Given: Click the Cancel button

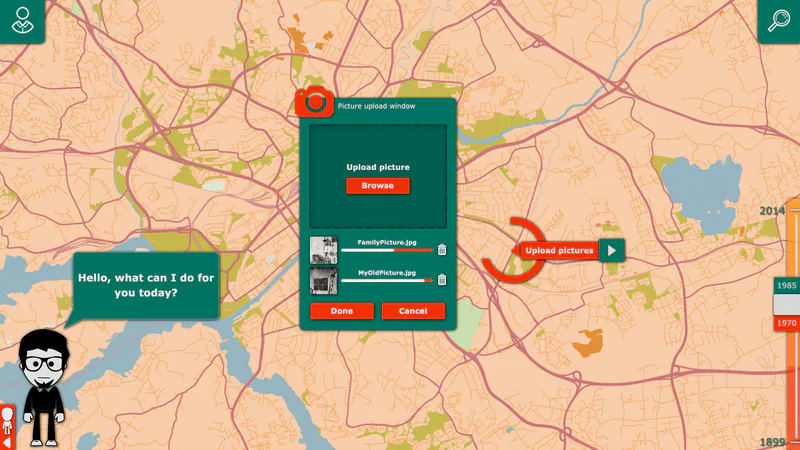Looking at the screenshot, I should coord(413,311).
